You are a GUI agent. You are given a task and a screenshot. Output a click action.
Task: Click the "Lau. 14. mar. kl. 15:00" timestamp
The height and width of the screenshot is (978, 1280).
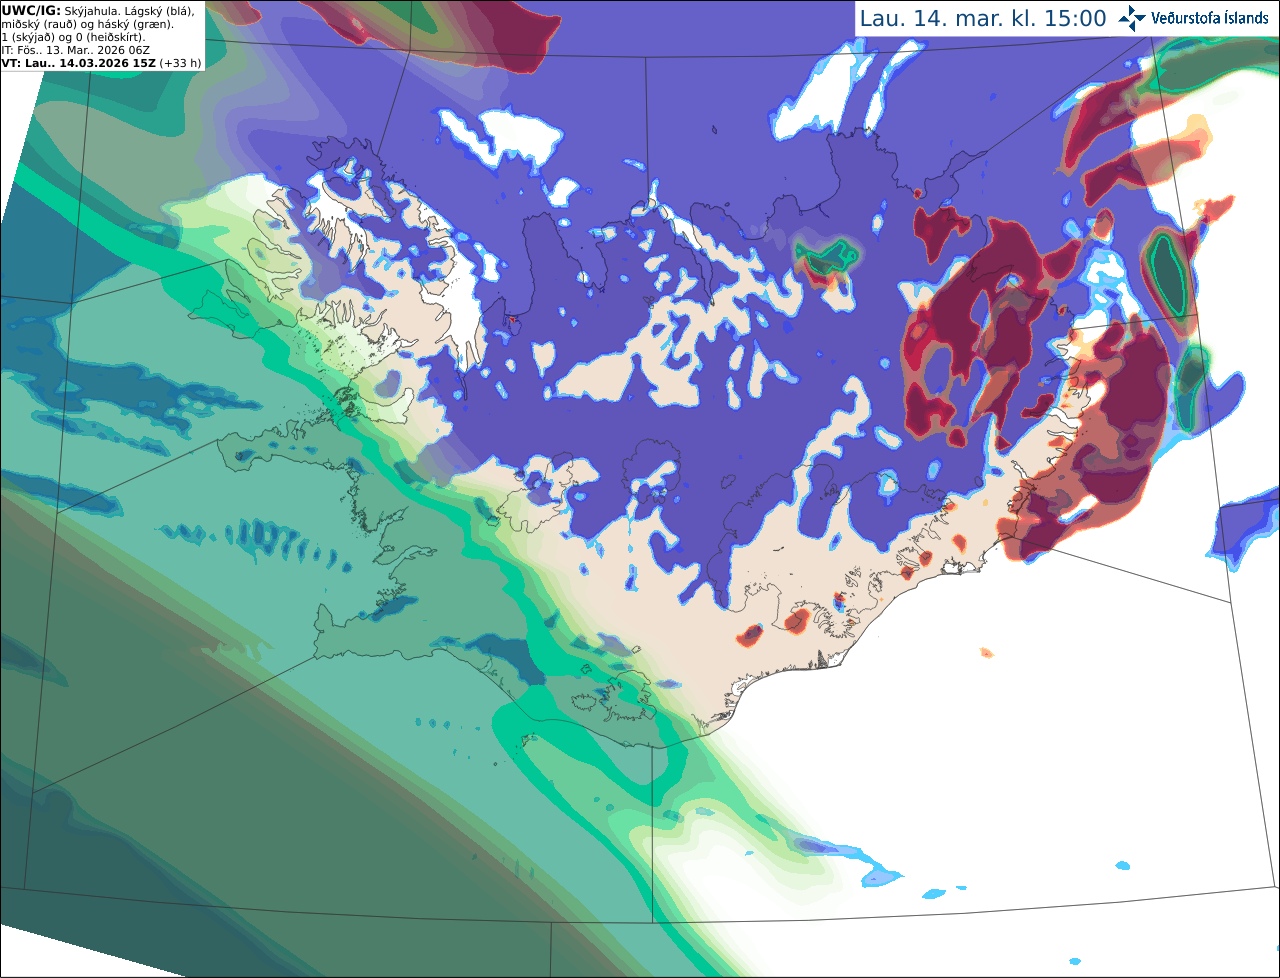983,18
